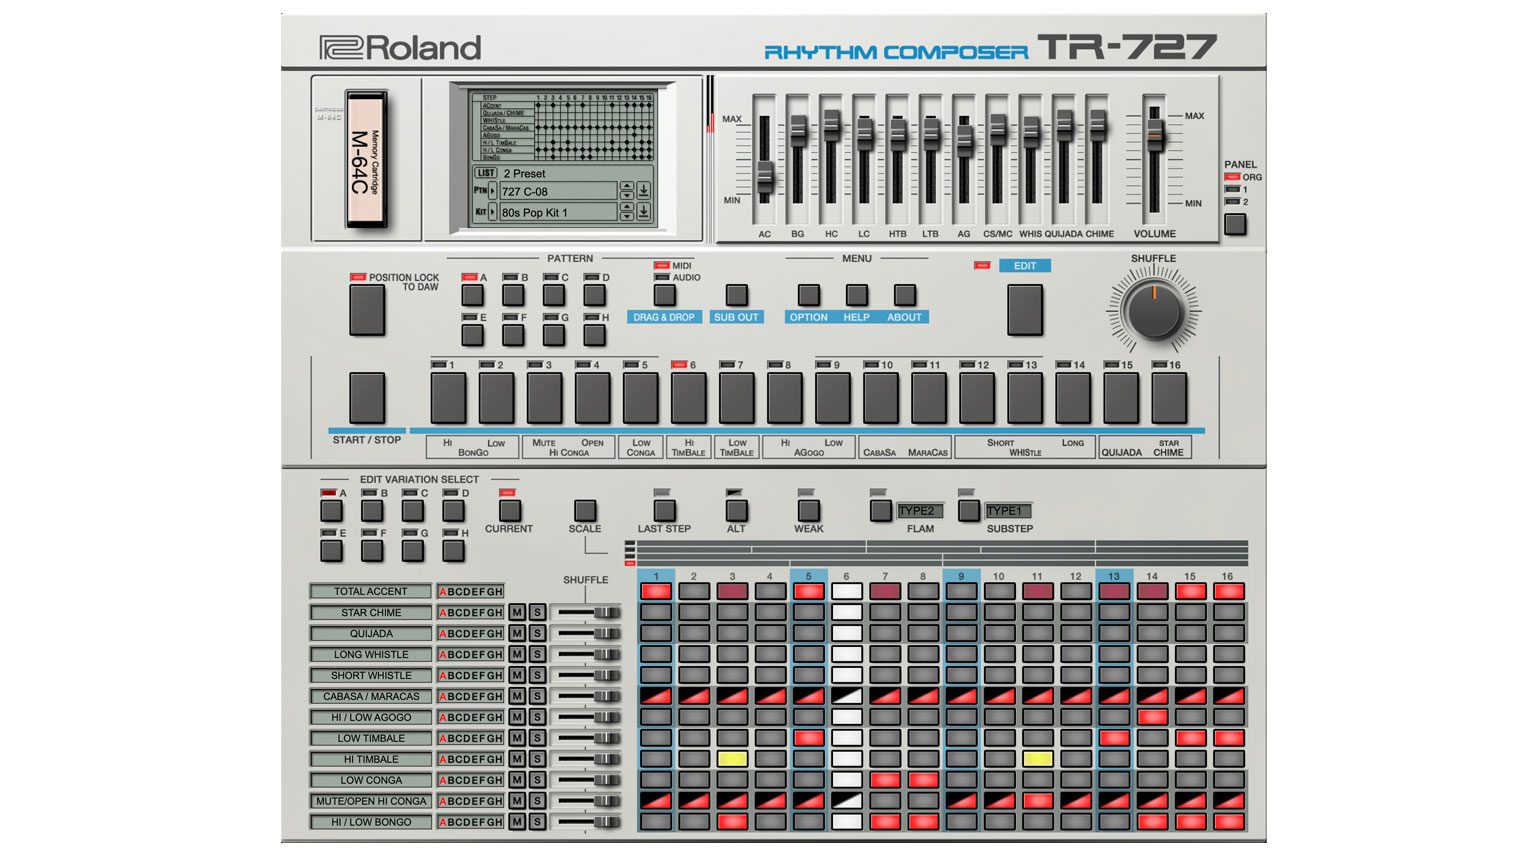Click the AC accent level fader
Viewport: 1540px width, 850px height.
pyautogui.click(x=765, y=177)
